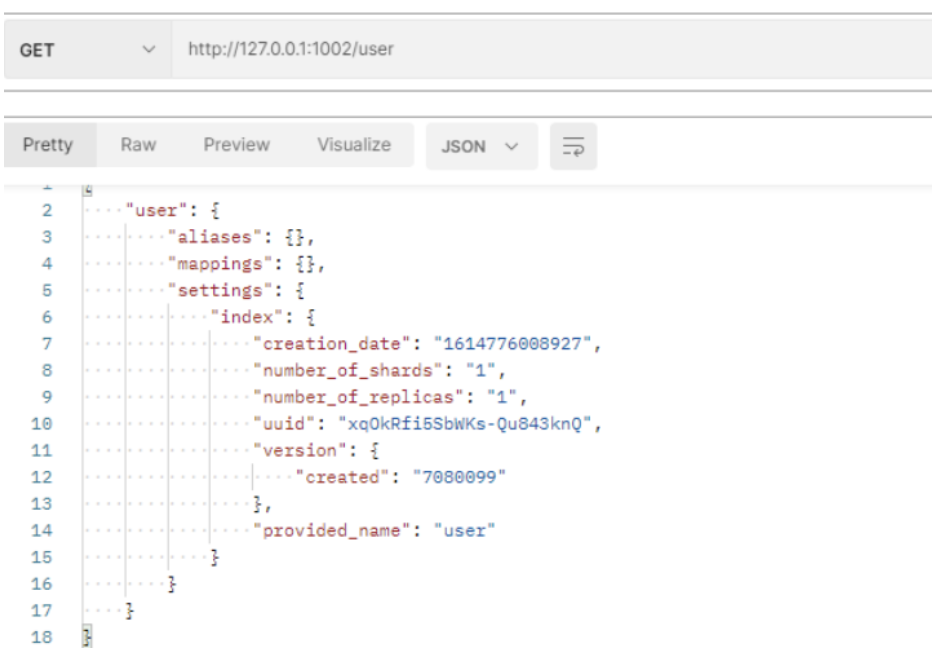Image resolution: width=932 pixels, height=672 pixels.
Task: Expand the JSON format dropdown
Action: pos(481,147)
